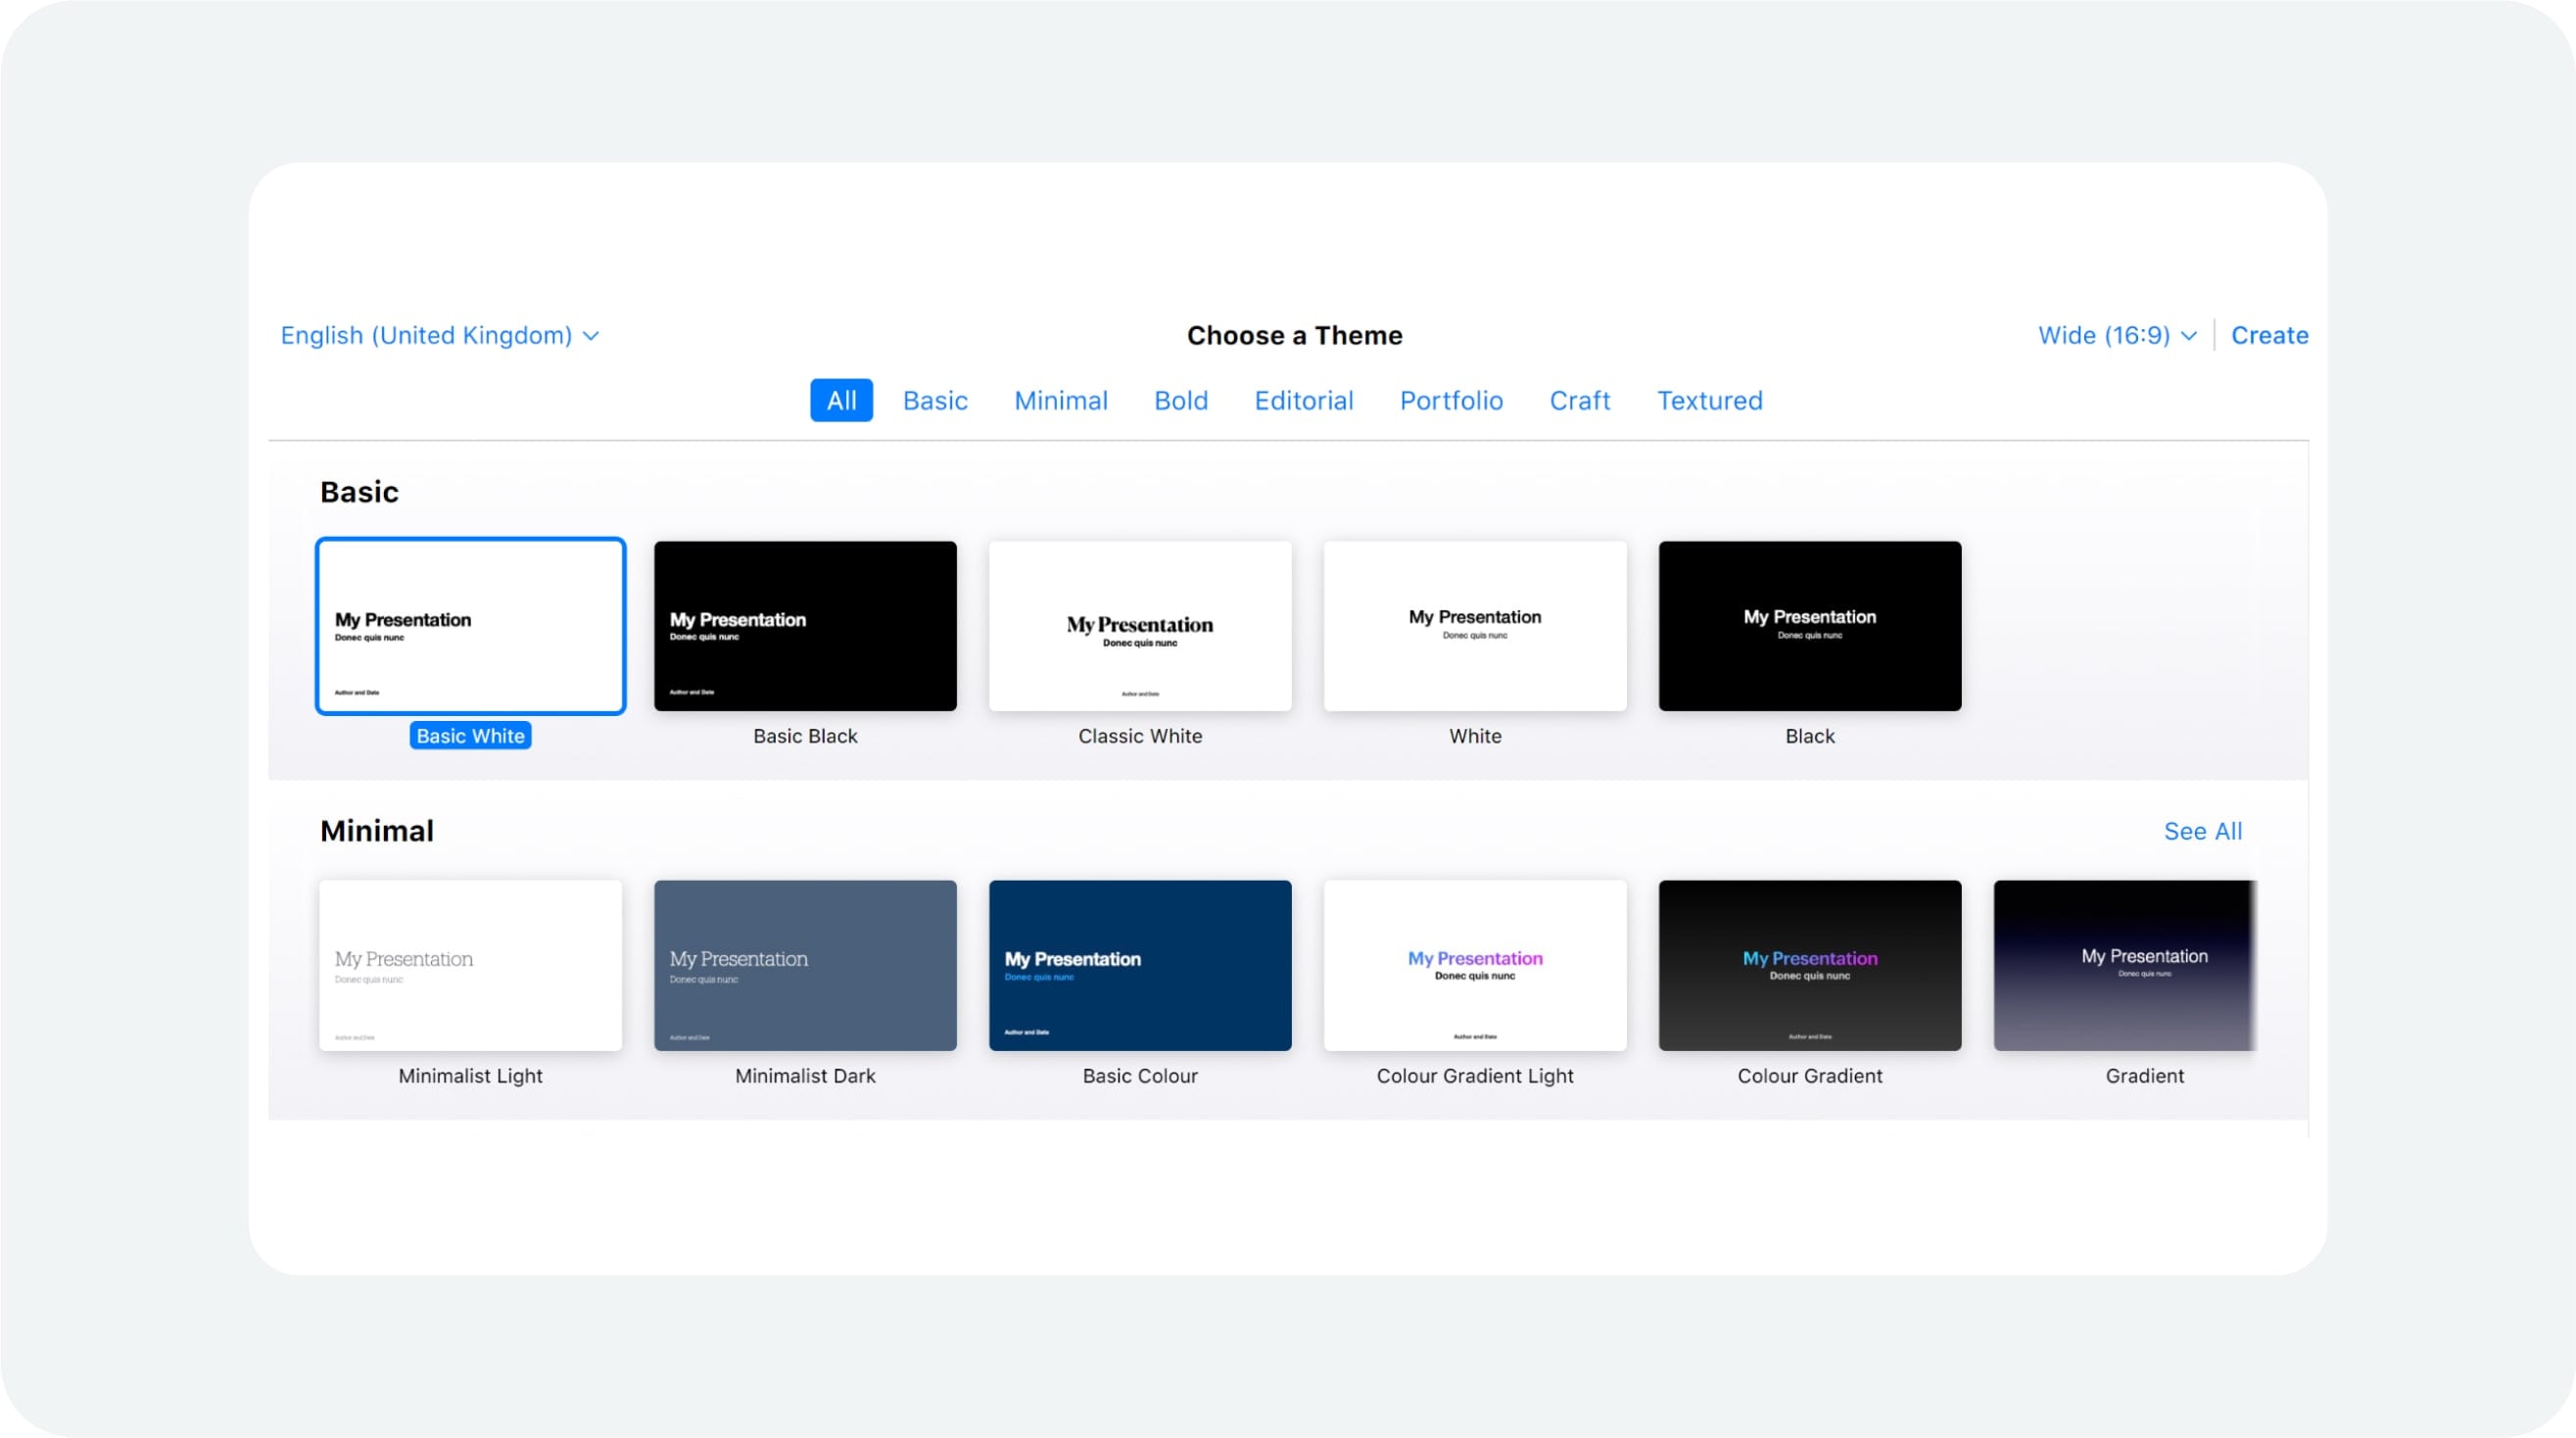Switch to the Basic category tab
Image resolution: width=2576 pixels, height=1438 pixels.
click(x=935, y=400)
